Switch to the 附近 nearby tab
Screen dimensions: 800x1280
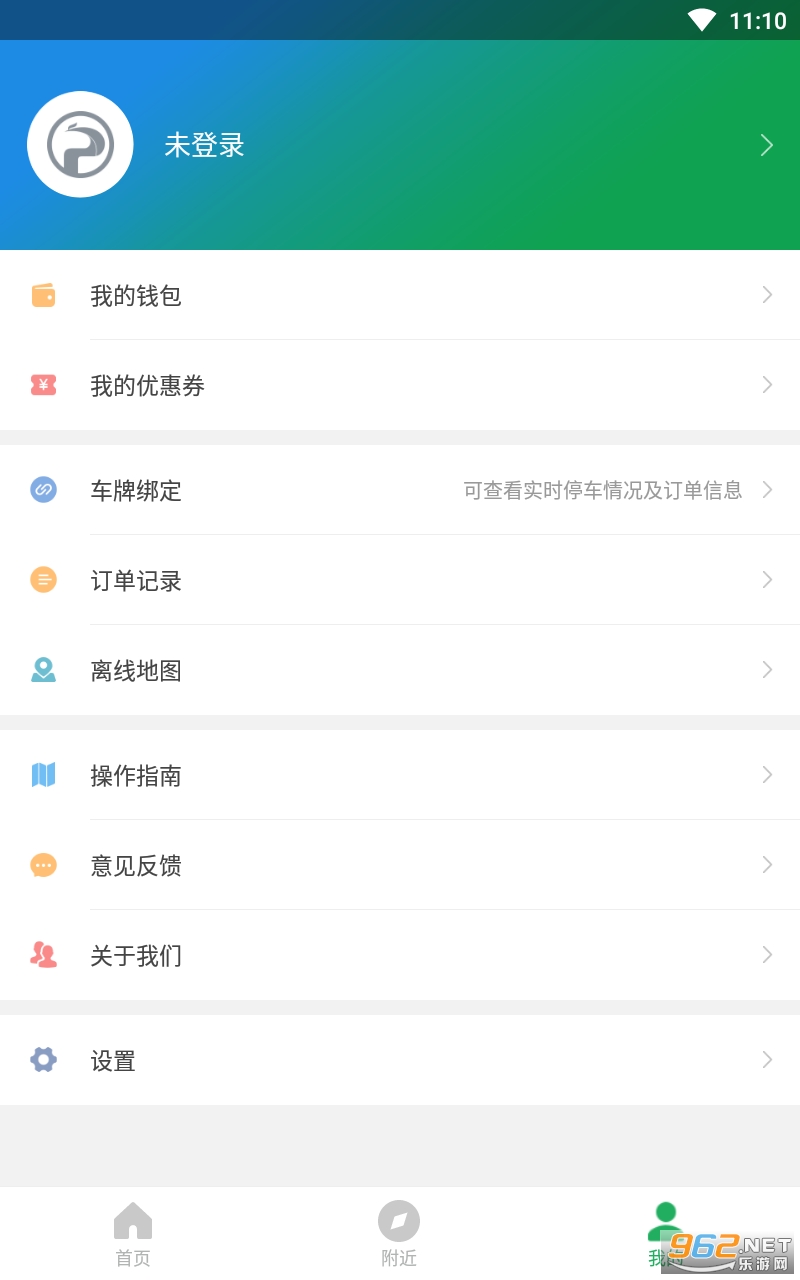(399, 1235)
